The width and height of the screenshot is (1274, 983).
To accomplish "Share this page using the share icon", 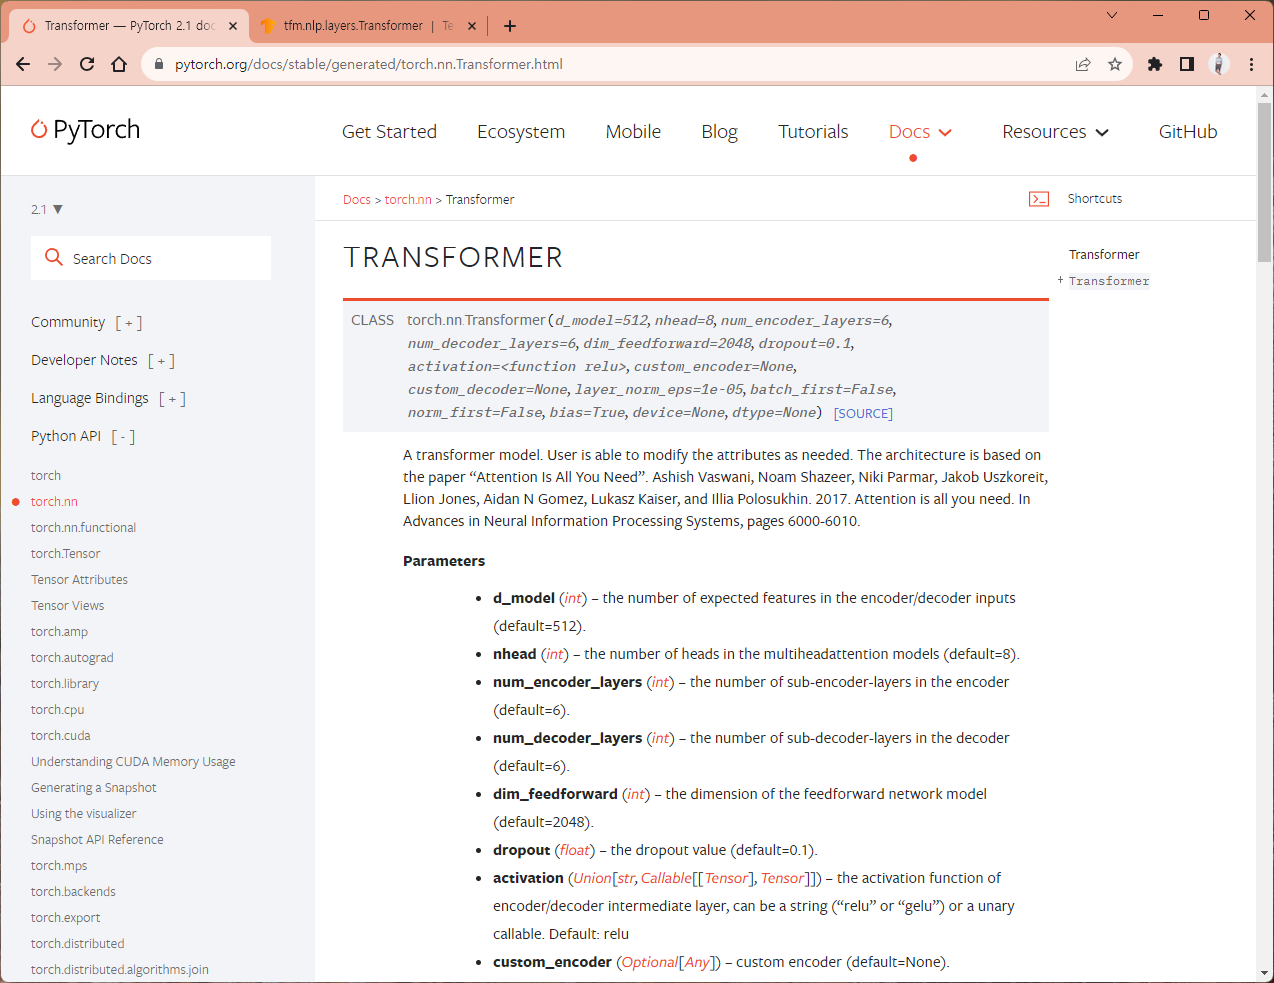I will click(x=1083, y=64).
